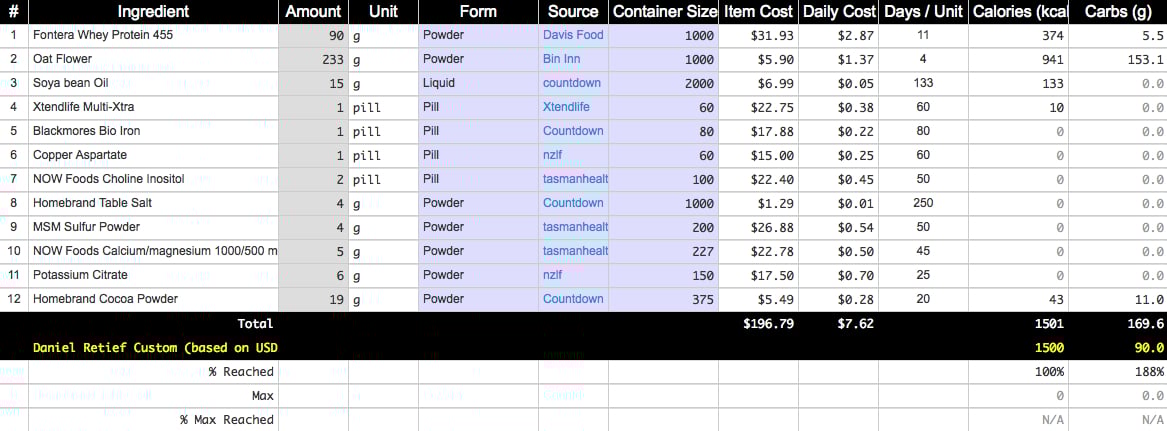
Task: Click the 941 calories cell for Oat Flower
Action: pos(1019,59)
